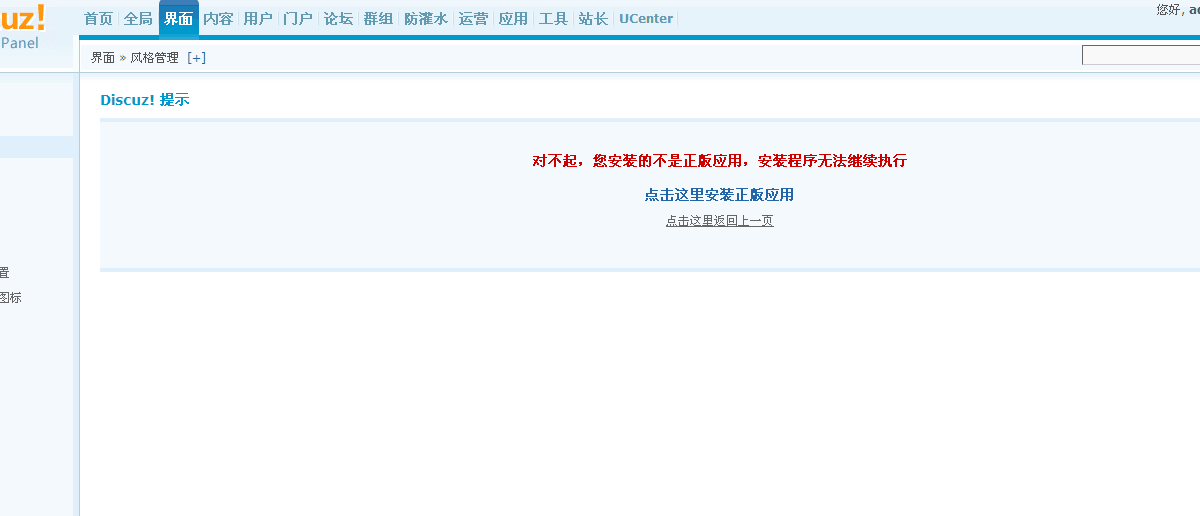Go to the 工具 tab
This screenshot has width=1200, height=516.
click(x=553, y=19)
